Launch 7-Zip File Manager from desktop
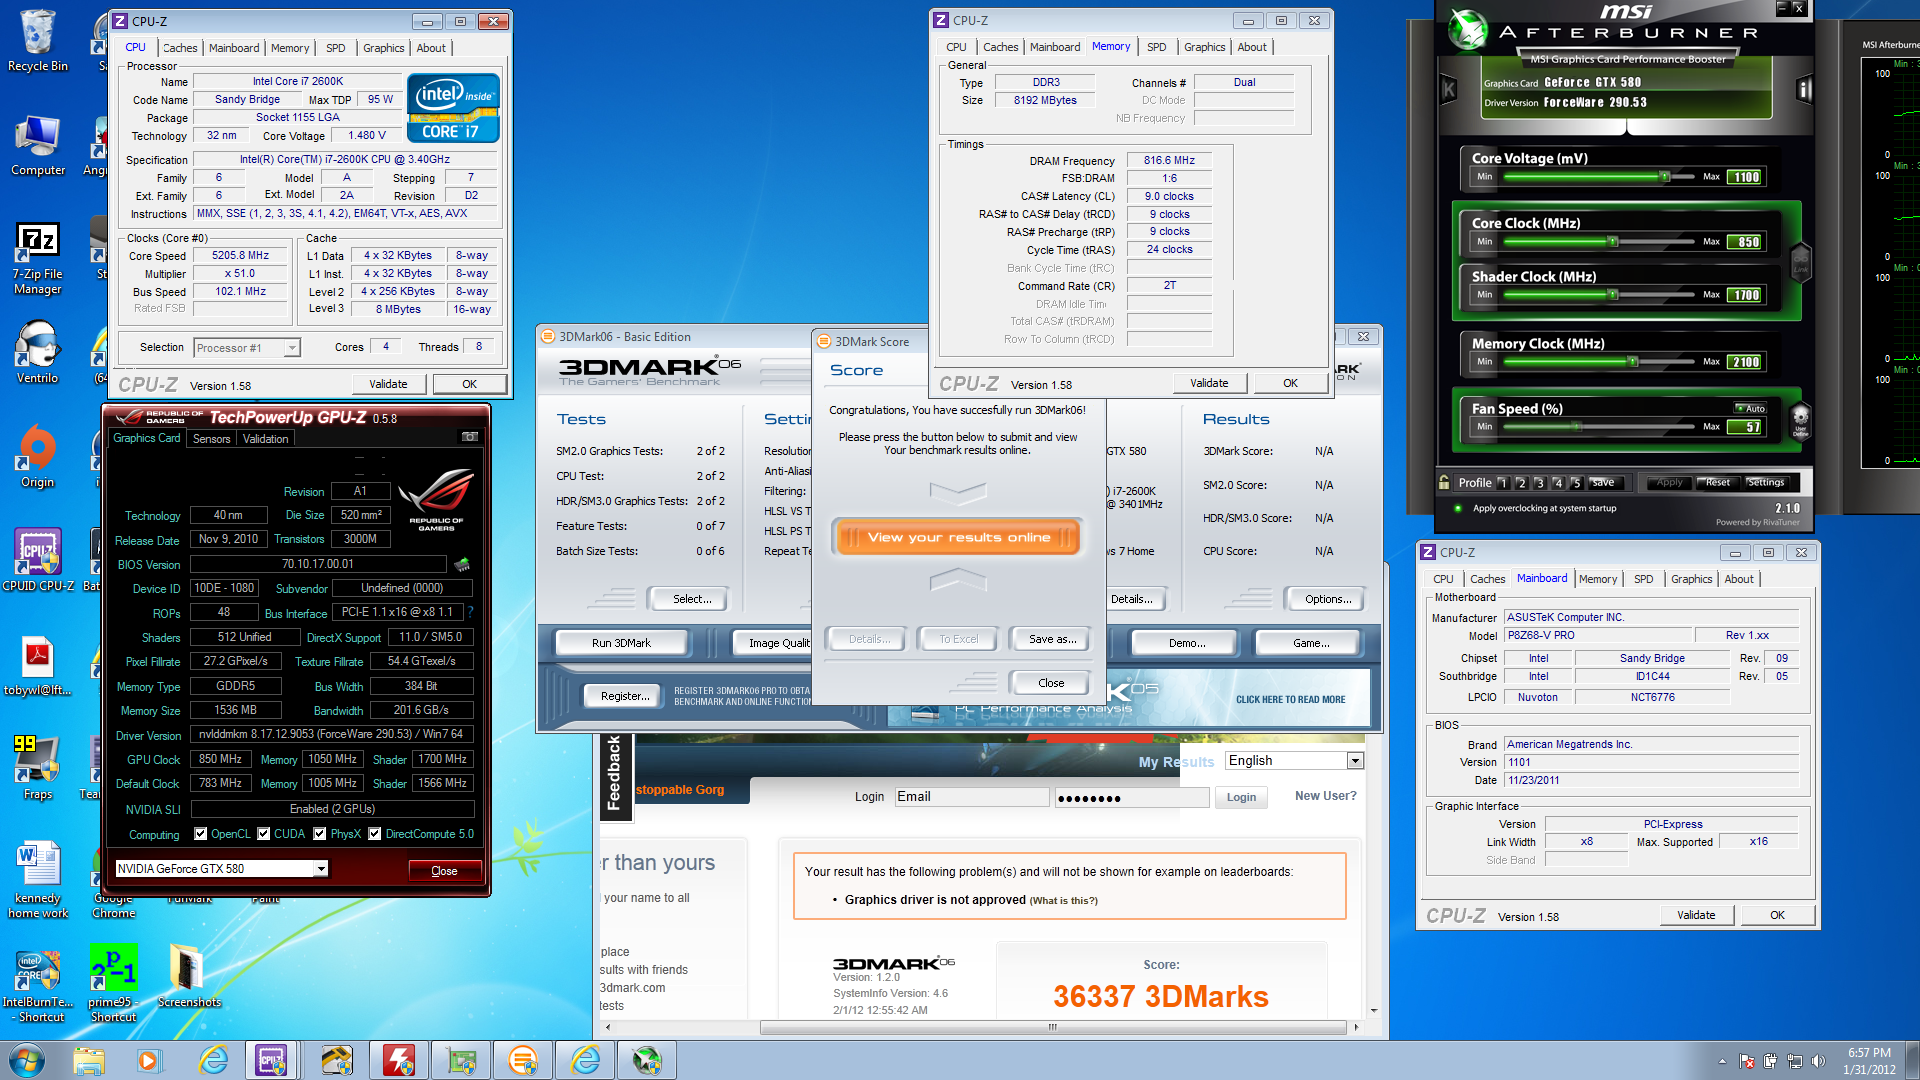 38,258
